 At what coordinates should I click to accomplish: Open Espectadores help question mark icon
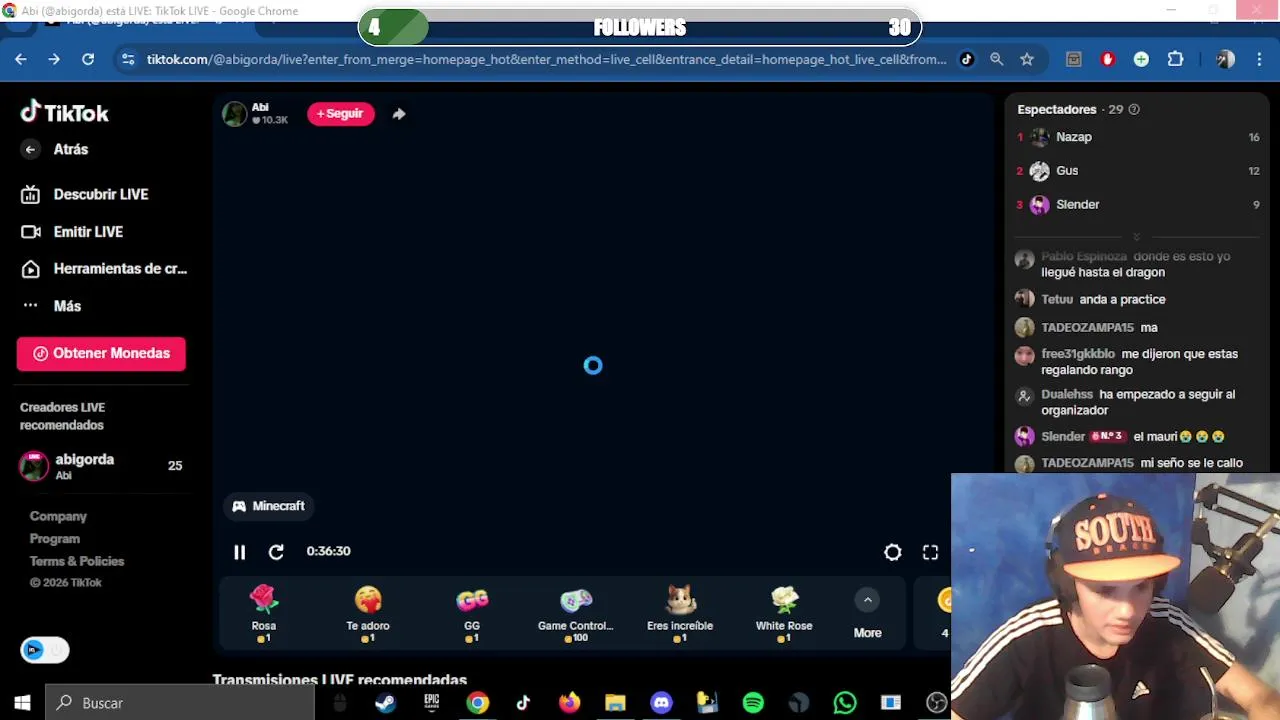1134,109
